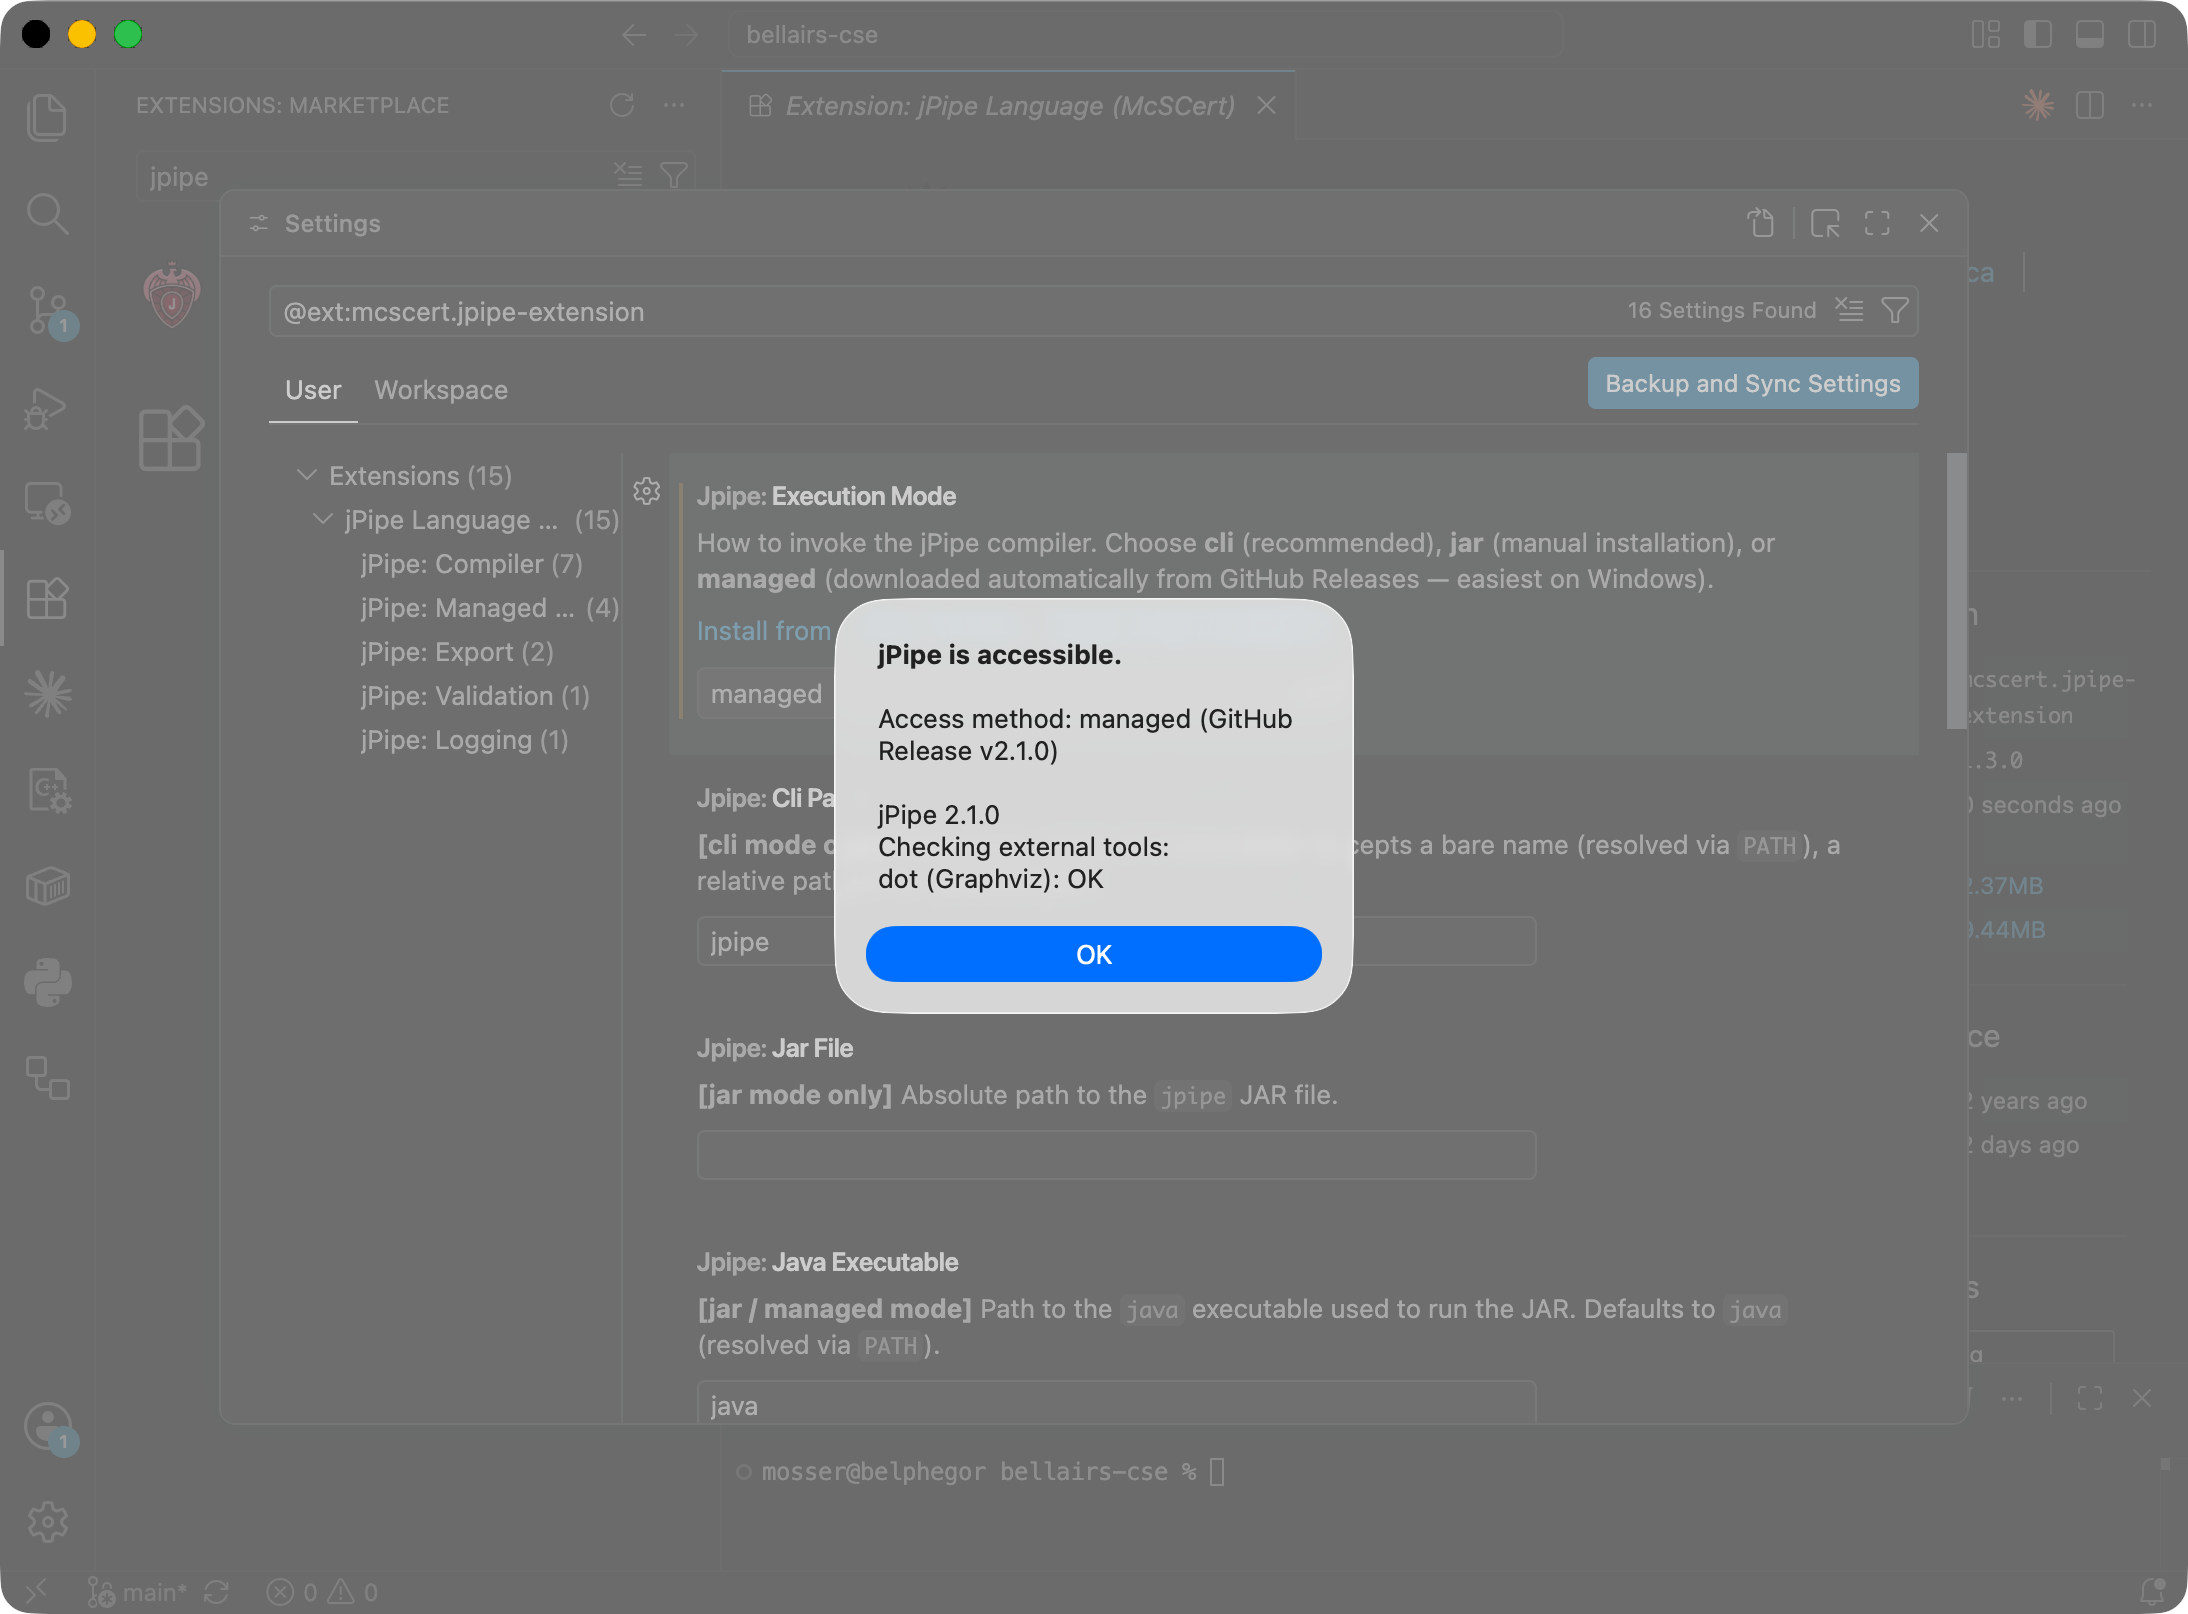Clear extensions search results icon
2188x1614 pixels.
point(628,175)
